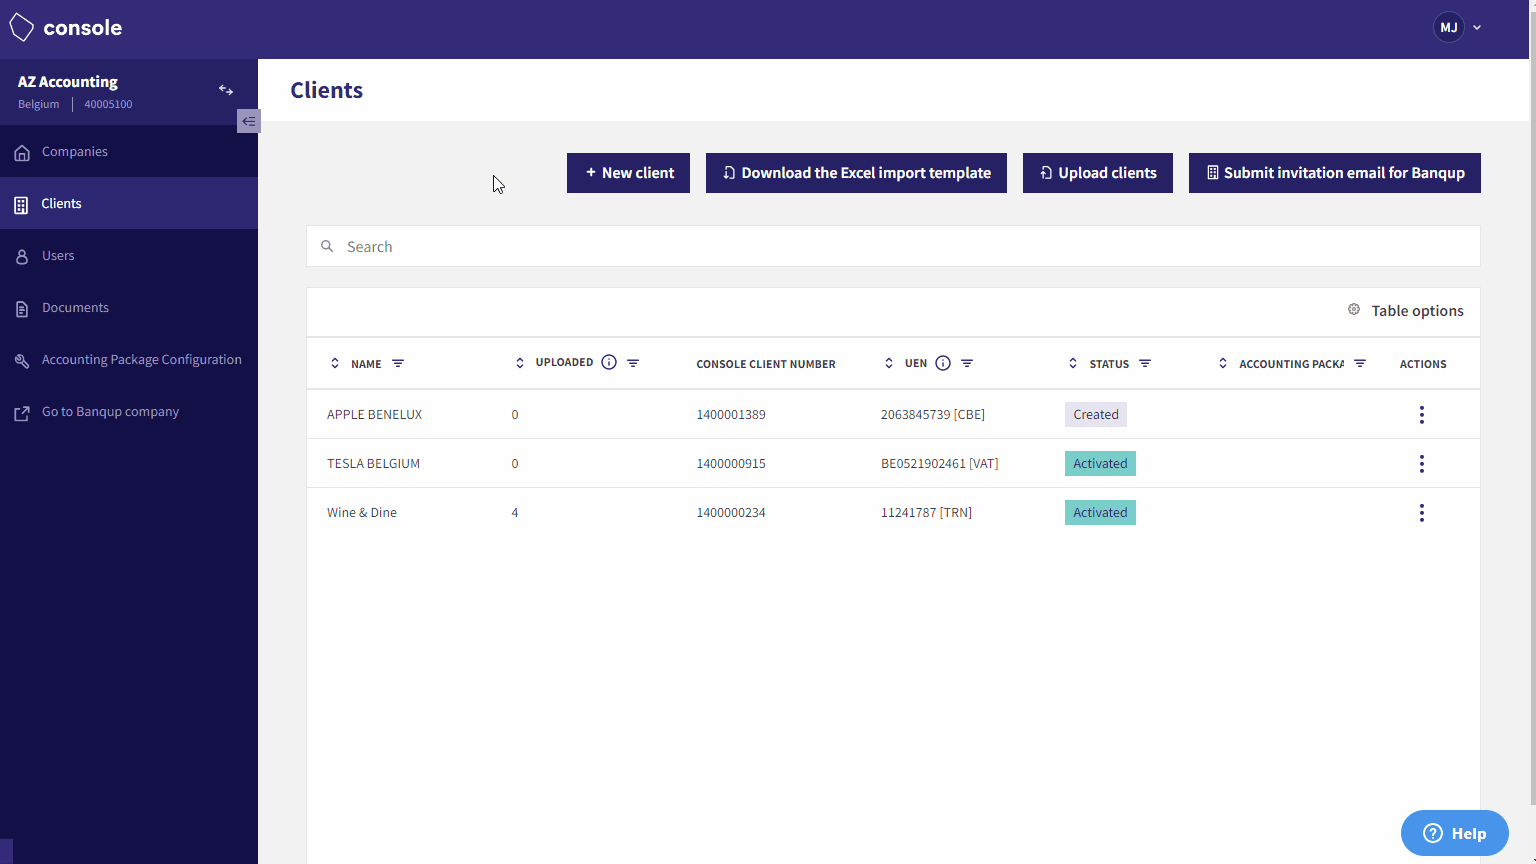Submit invitation email for Banqup
1536x864 pixels.
click(1335, 173)
